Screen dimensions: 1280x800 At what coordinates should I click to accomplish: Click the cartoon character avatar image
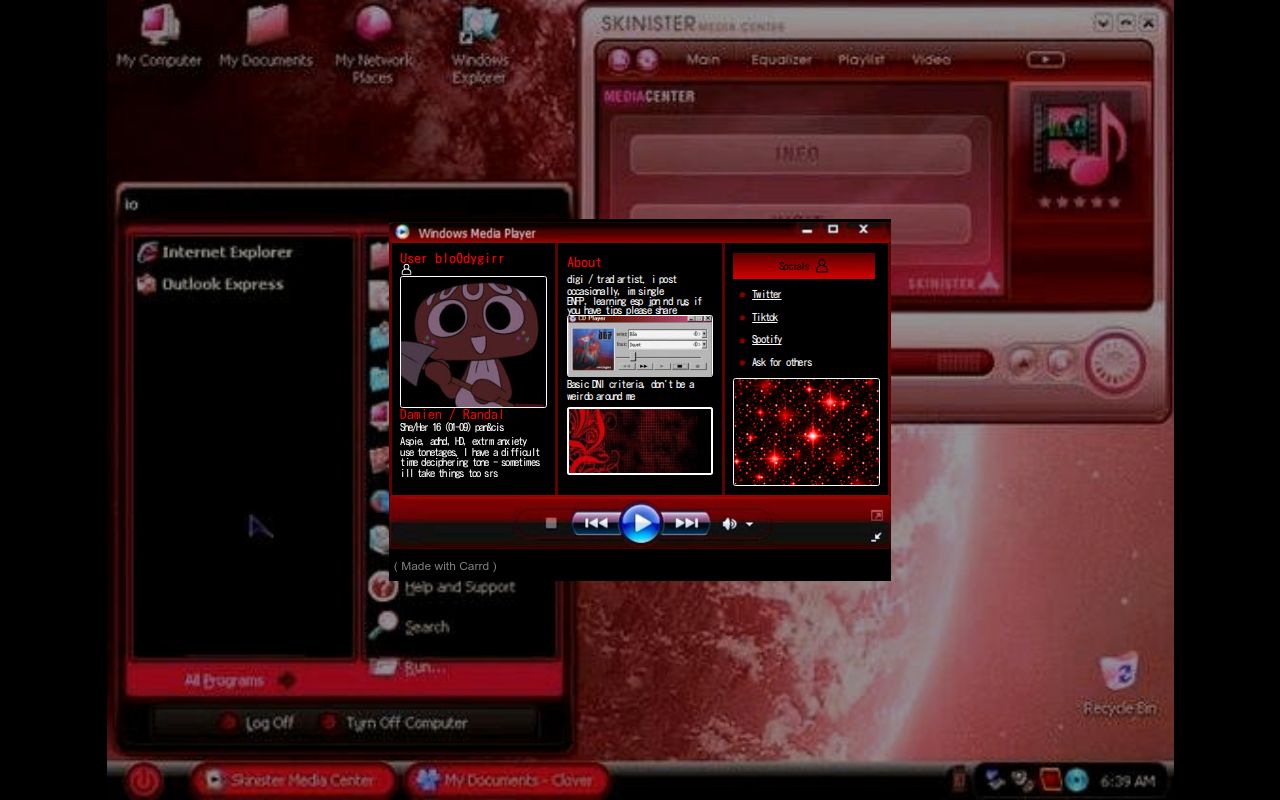click(x=473, y=342)
